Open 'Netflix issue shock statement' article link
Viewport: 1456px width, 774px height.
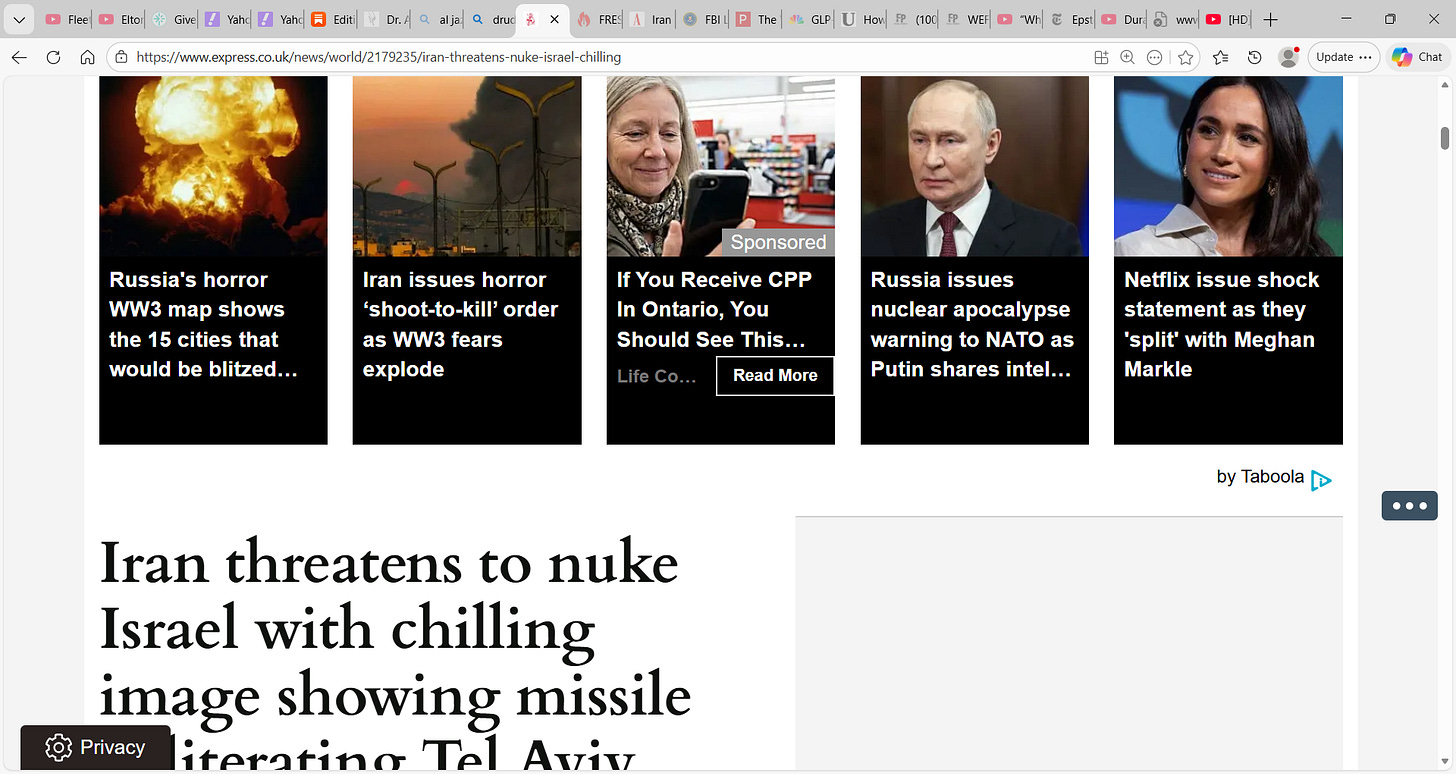[1222, 324]
